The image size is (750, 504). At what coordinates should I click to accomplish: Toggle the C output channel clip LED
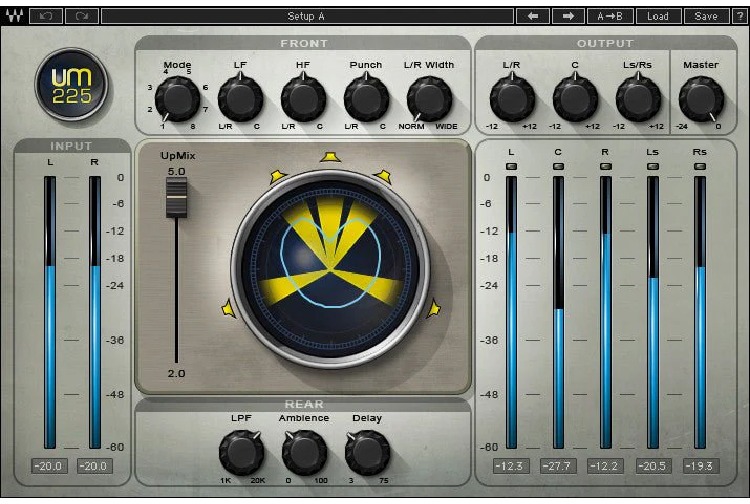tap(558, 166)
